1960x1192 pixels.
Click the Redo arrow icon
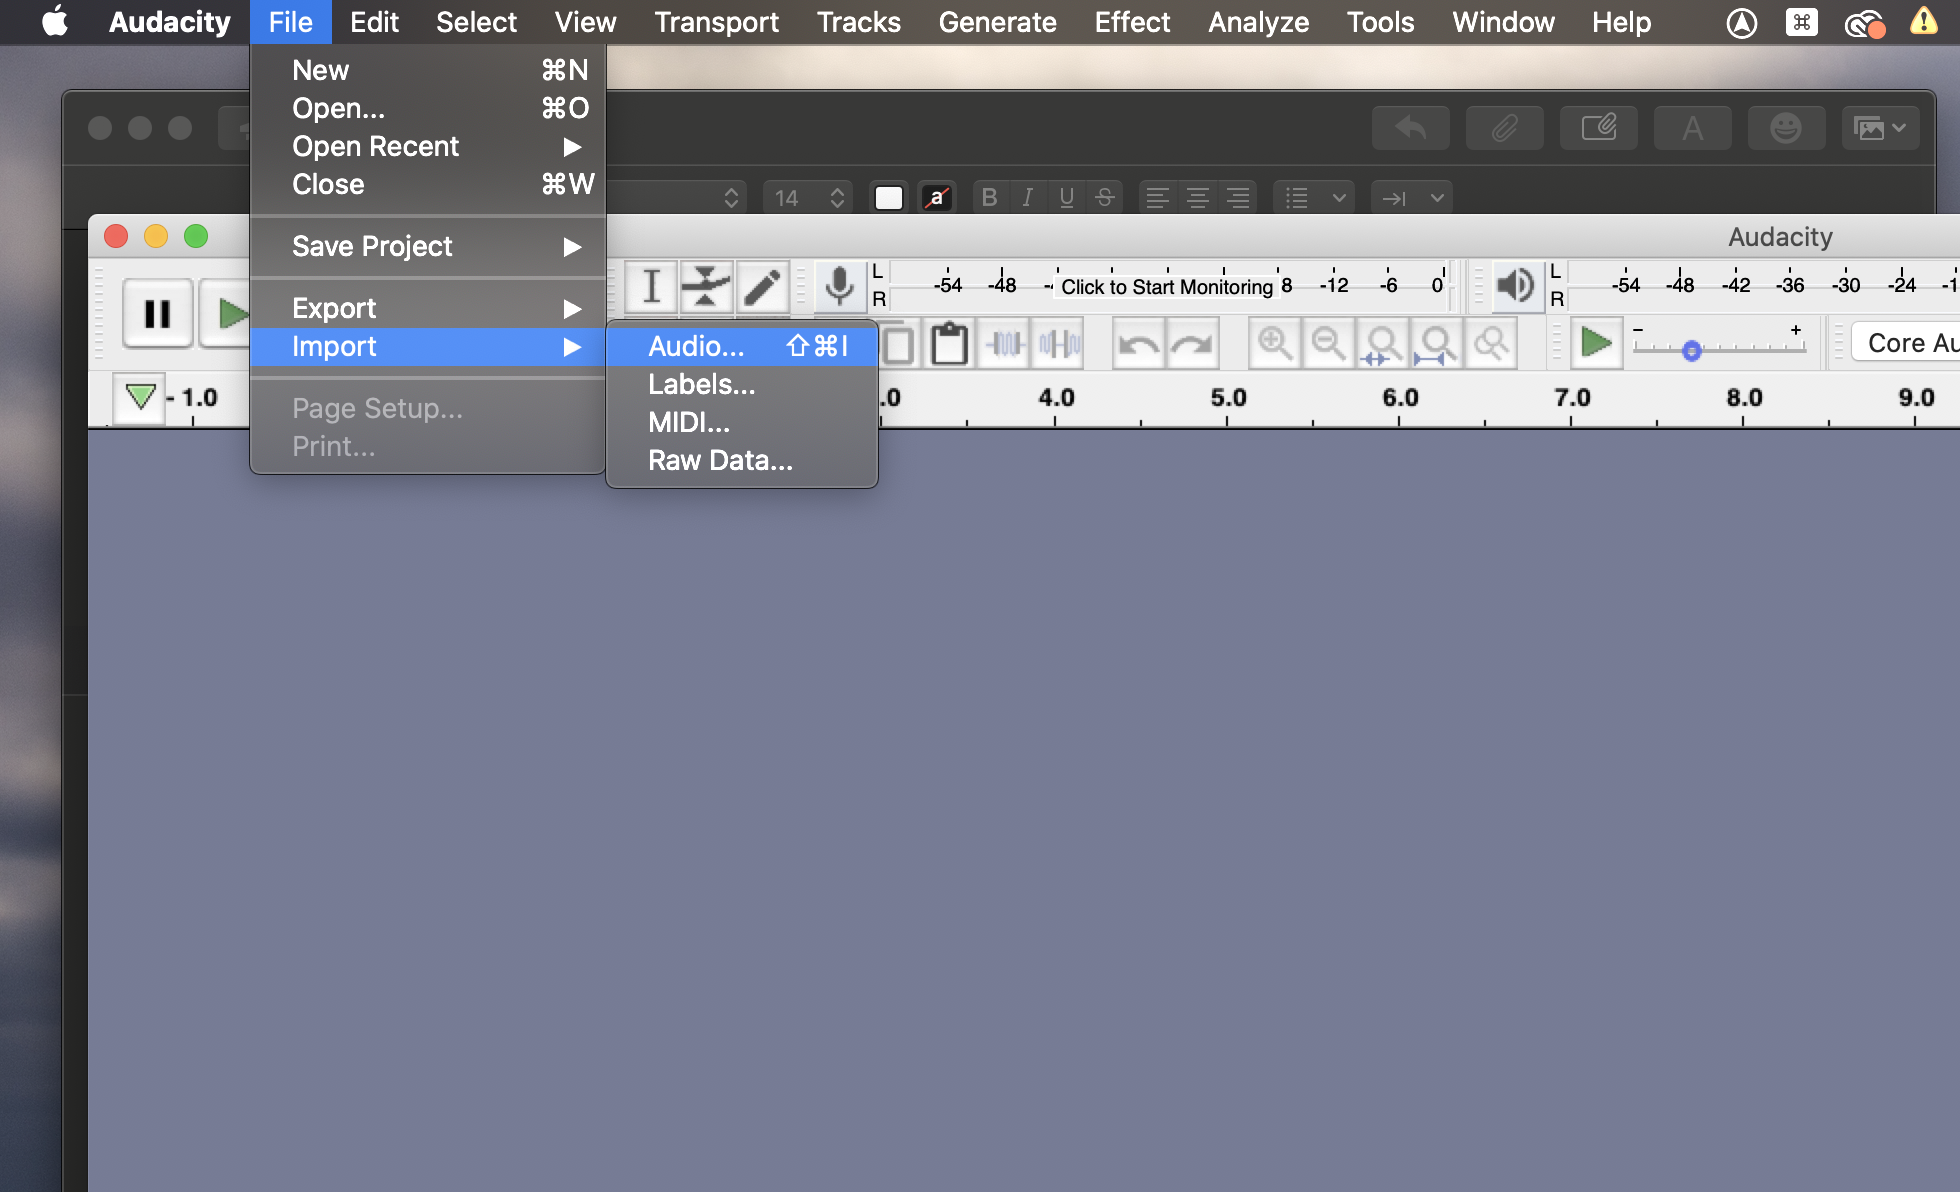point(1192,344)
